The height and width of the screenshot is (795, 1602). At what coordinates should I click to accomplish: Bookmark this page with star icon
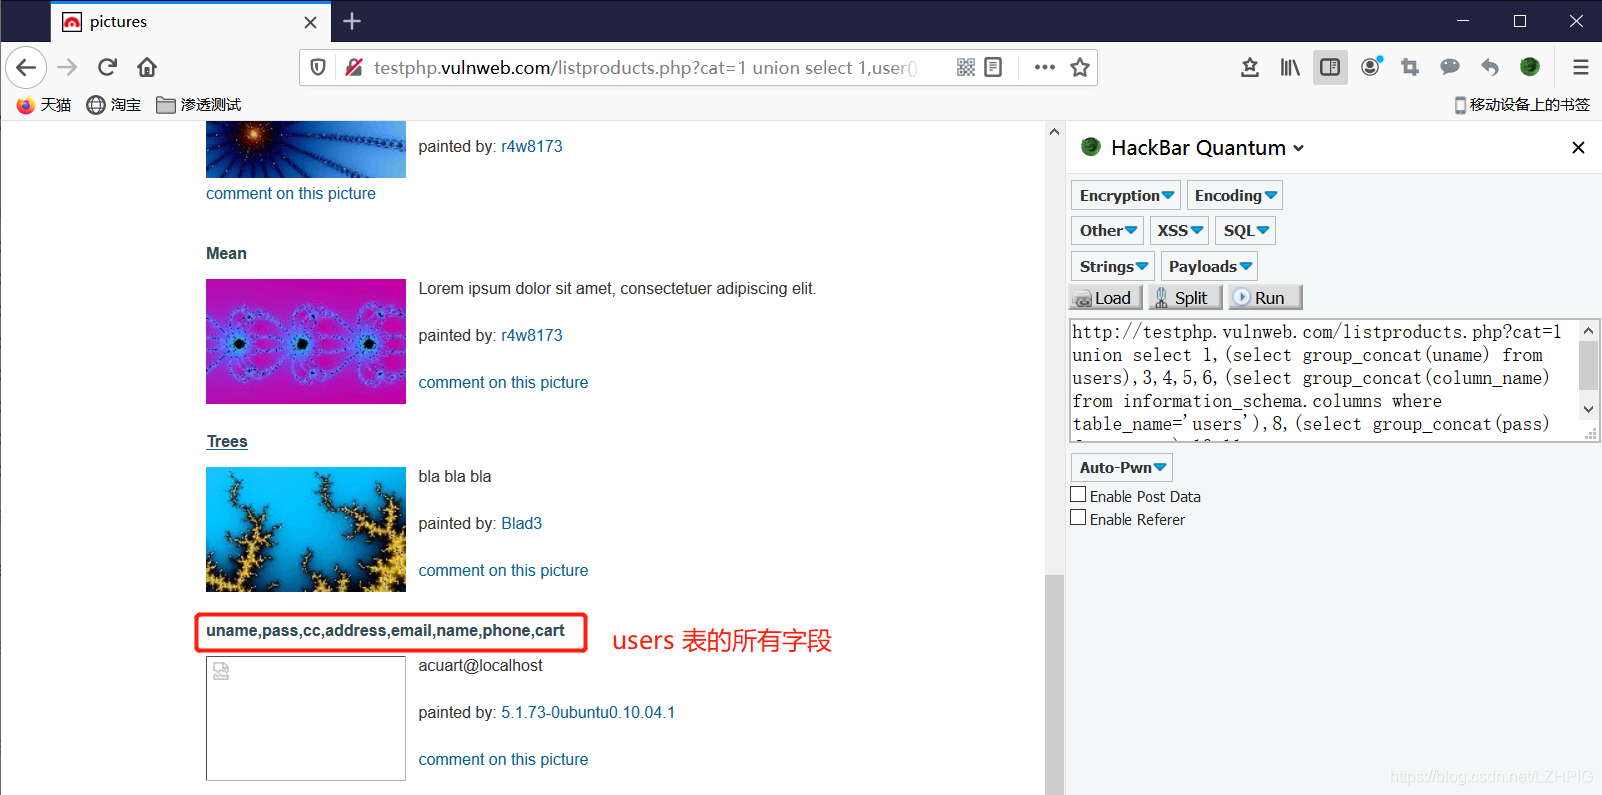(1080, 67)
